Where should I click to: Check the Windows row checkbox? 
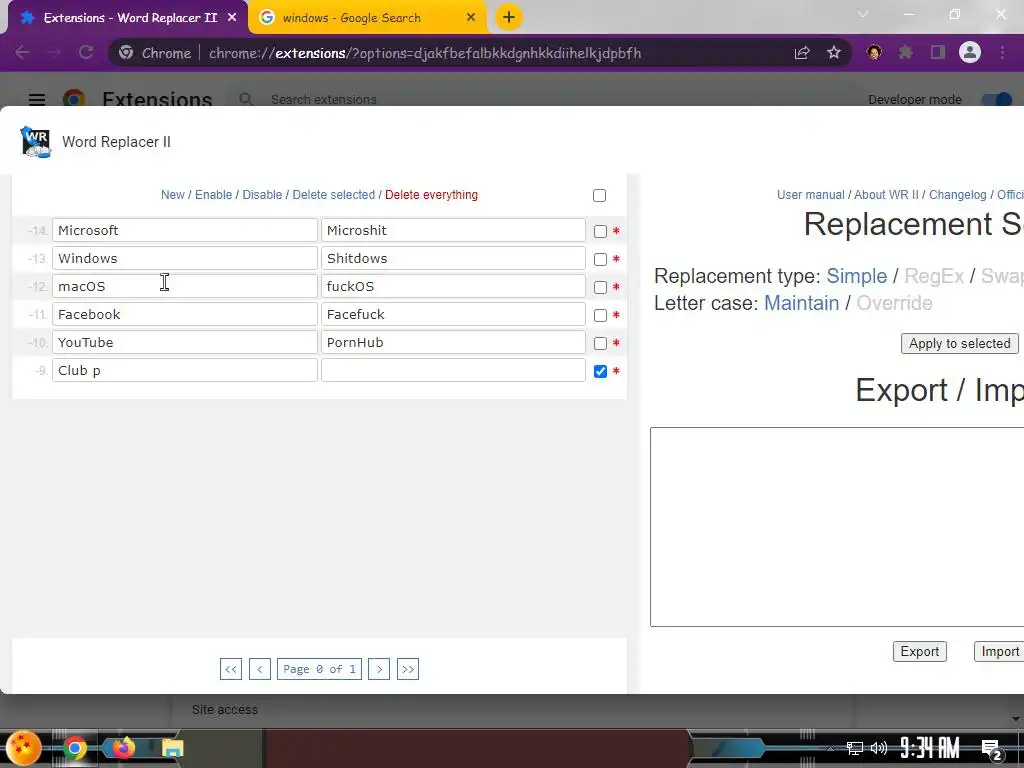[x=600, y=259]
